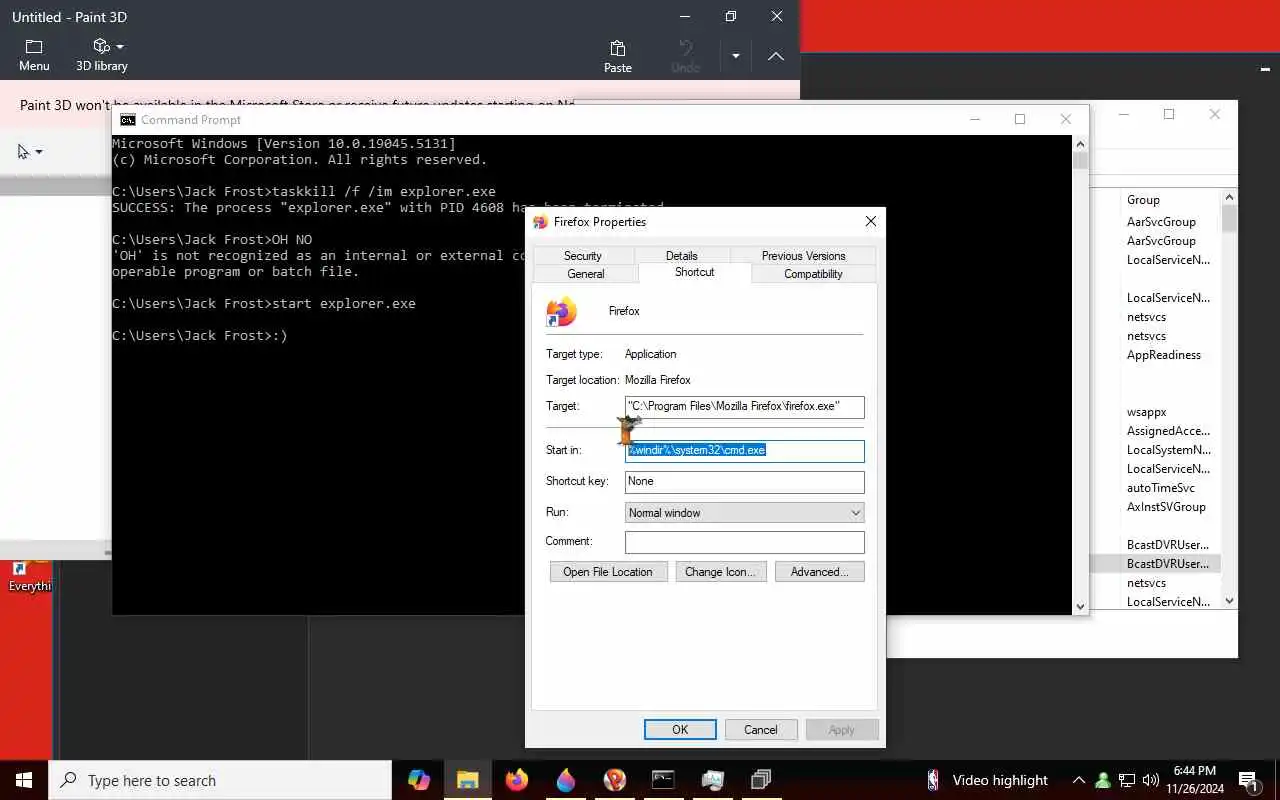Open the Compatibility tab
Screen dimensions: 1280x800
[813, 273]
